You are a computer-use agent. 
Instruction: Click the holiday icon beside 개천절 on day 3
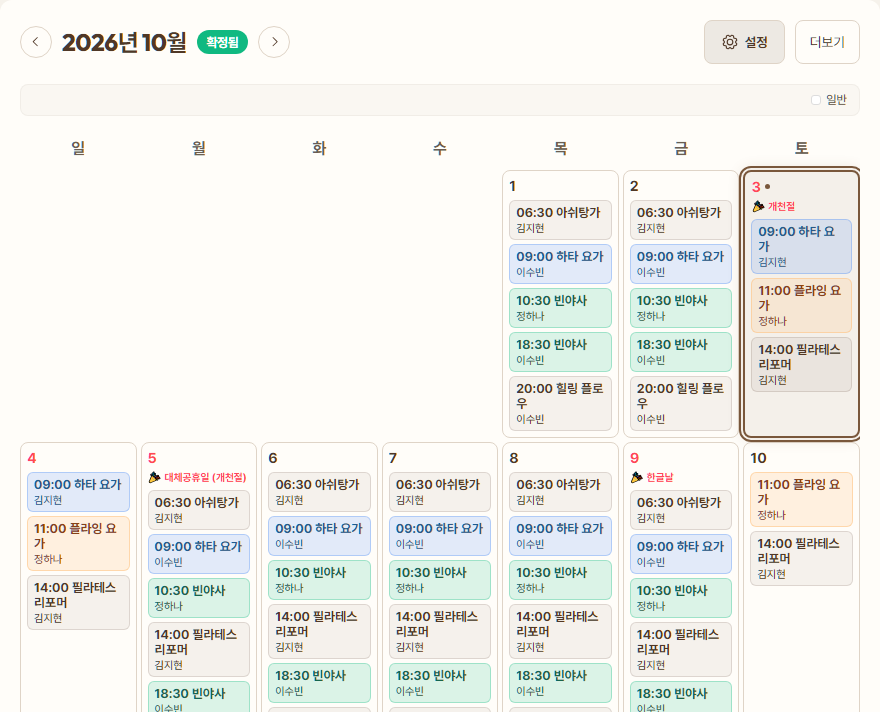pyautogui.click(x=758, y=206)
